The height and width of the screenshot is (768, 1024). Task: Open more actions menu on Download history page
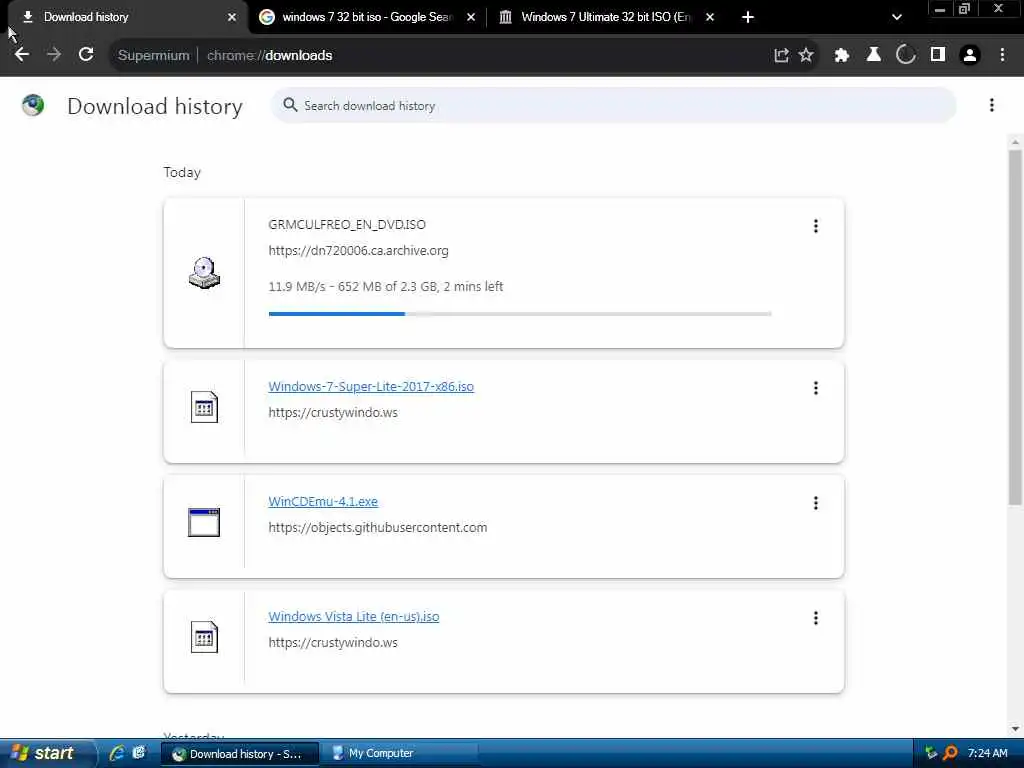pos(991,105)
